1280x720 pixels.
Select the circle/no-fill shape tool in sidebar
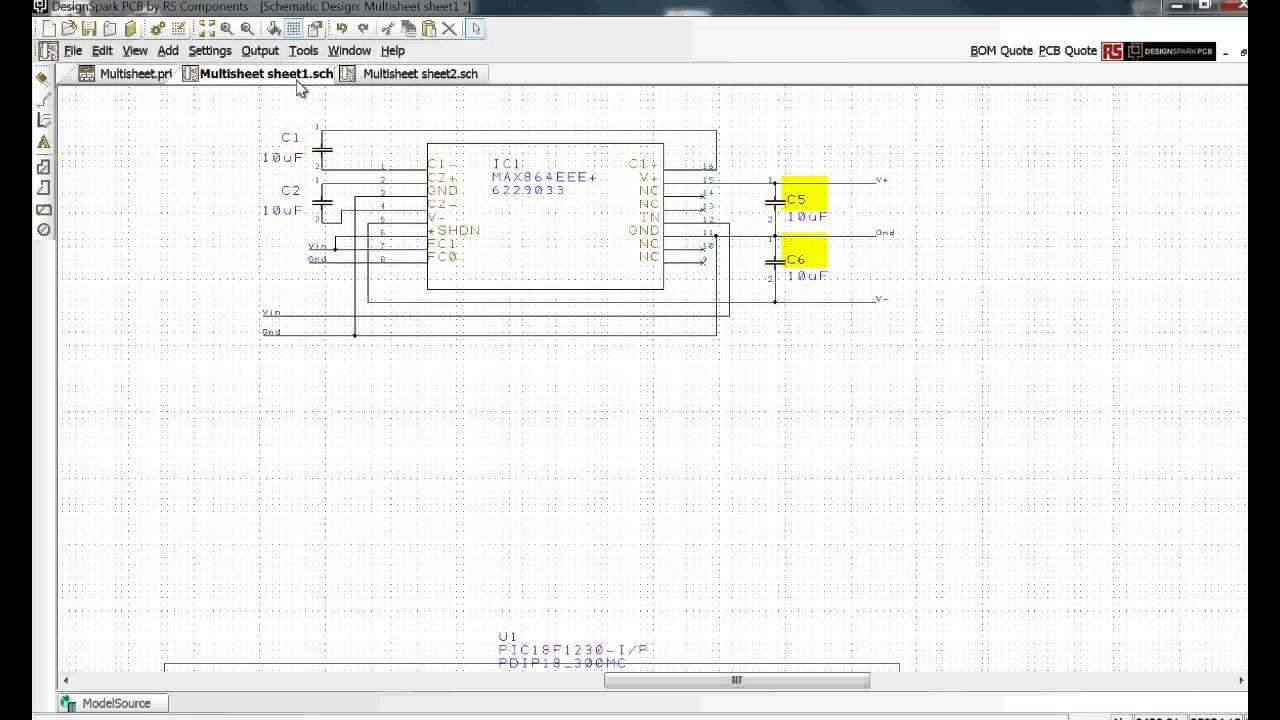42,228
